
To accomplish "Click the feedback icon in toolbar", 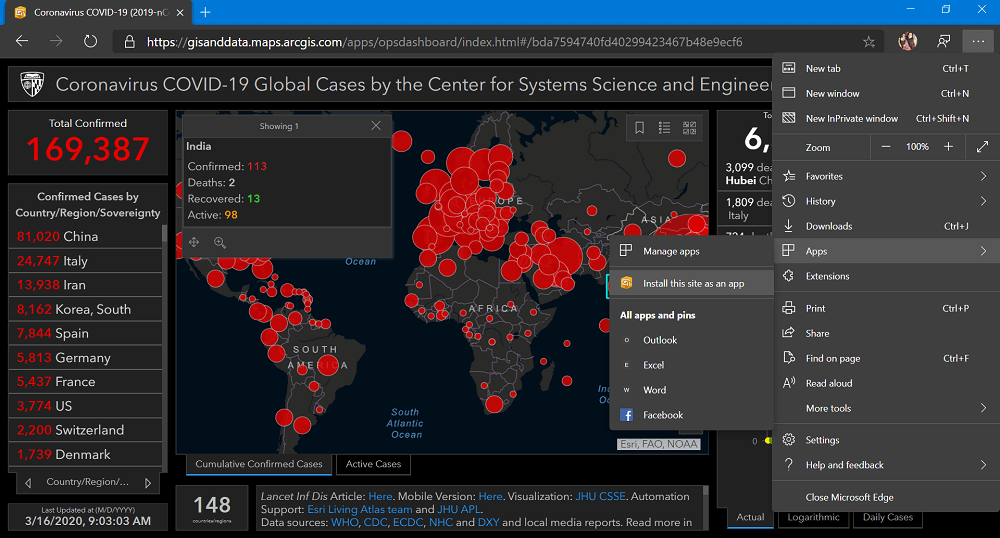I will click(x=943, y=41).
